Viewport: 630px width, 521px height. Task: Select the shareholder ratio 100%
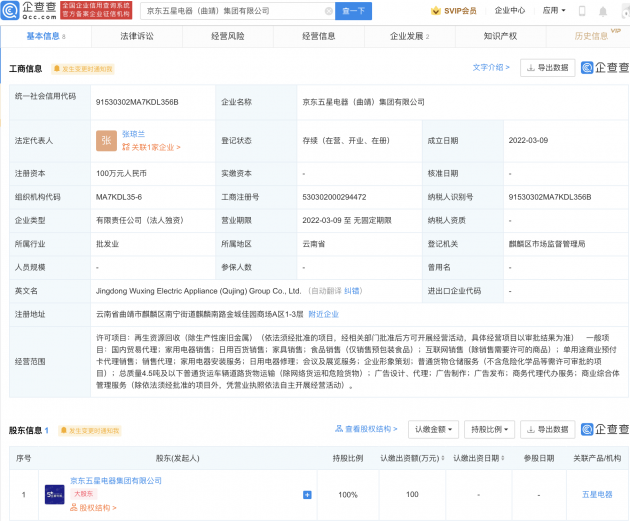pyautogui.click(x=348, y=494)
